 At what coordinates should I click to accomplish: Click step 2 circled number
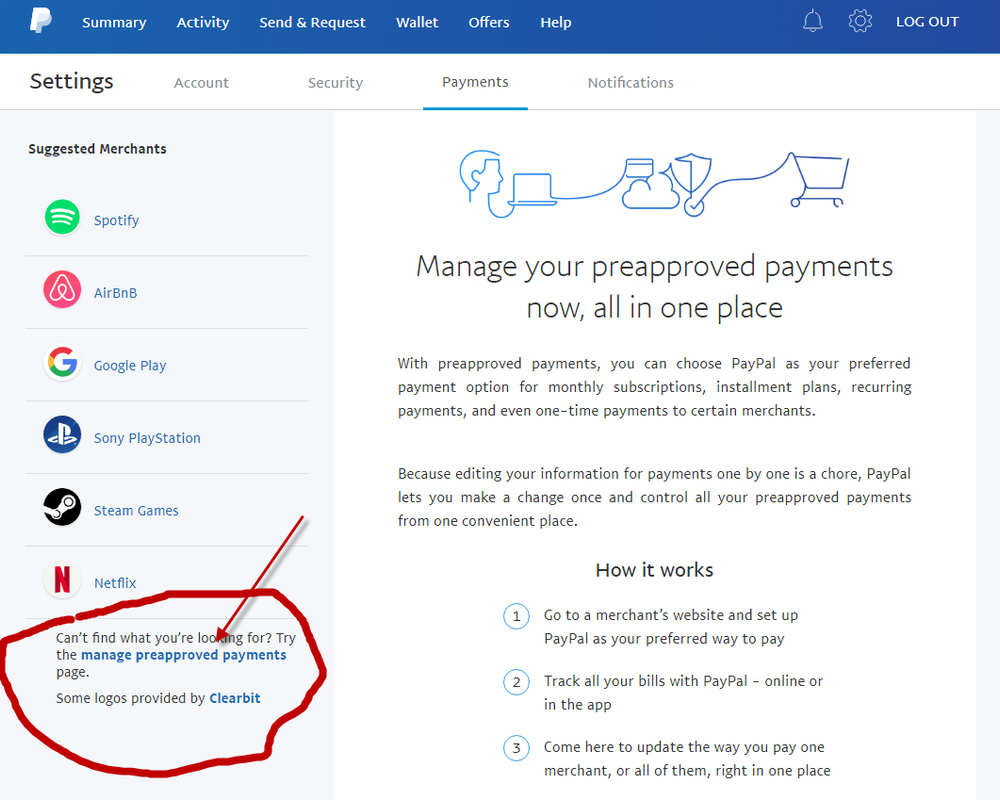(517, 683)
